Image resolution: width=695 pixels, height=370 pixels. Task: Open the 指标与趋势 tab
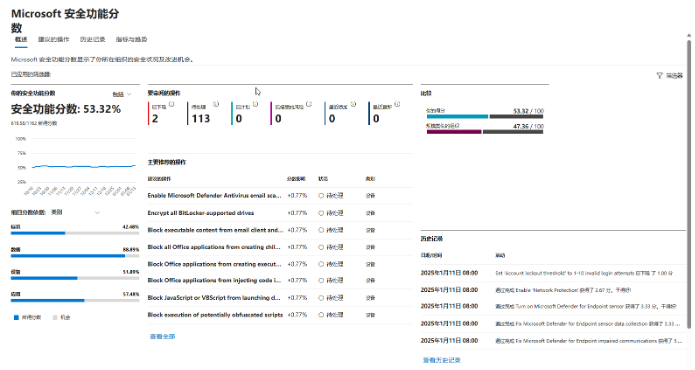tap(131, 39)
